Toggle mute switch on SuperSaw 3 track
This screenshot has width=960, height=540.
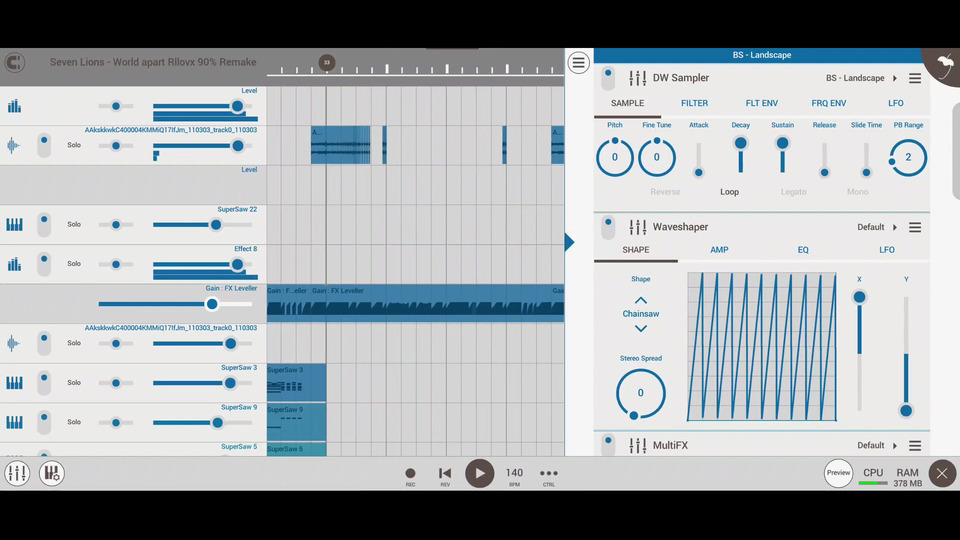[44, 383]
